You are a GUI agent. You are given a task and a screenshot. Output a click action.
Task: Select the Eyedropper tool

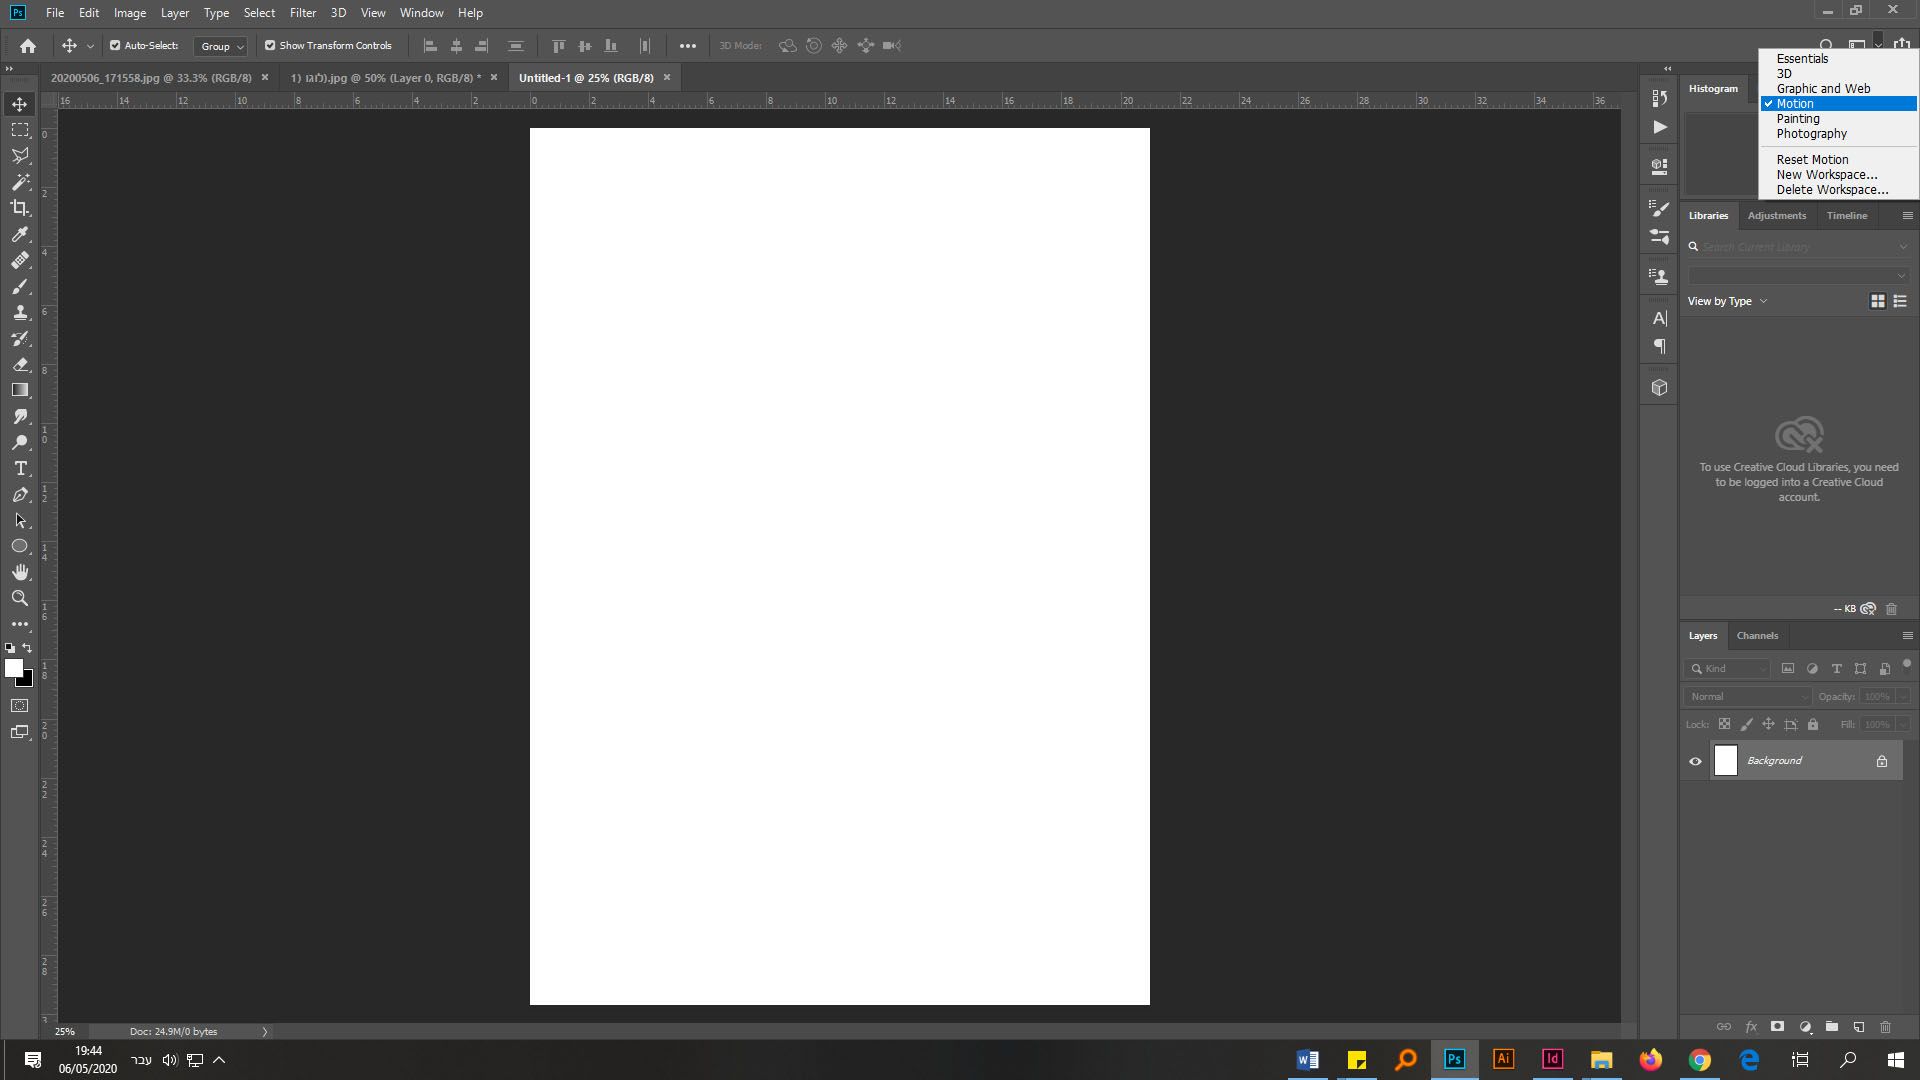(20, 234)
